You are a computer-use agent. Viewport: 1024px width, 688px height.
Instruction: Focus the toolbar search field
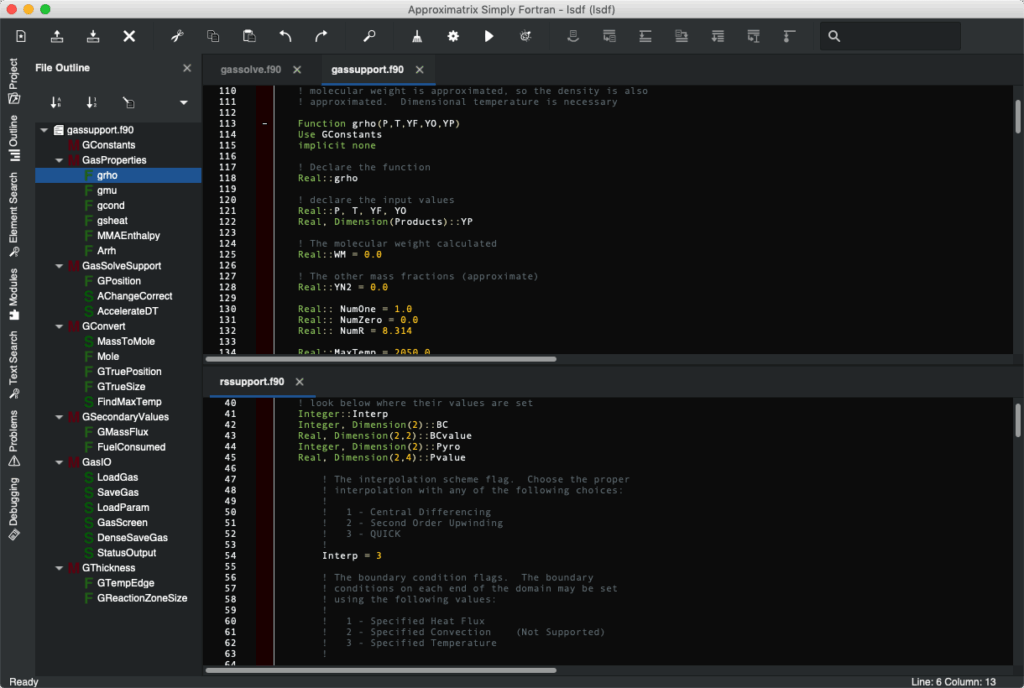(890, 37)
